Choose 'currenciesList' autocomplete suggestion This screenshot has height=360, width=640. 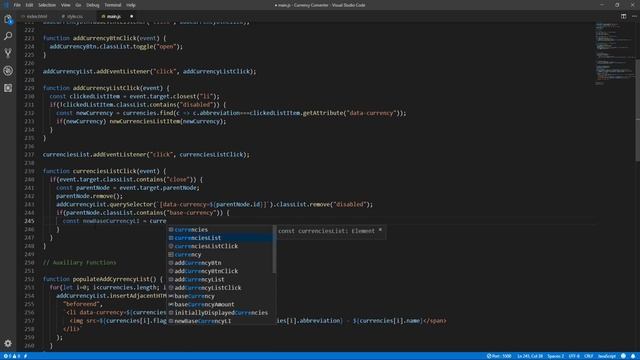tap(220, 238)
